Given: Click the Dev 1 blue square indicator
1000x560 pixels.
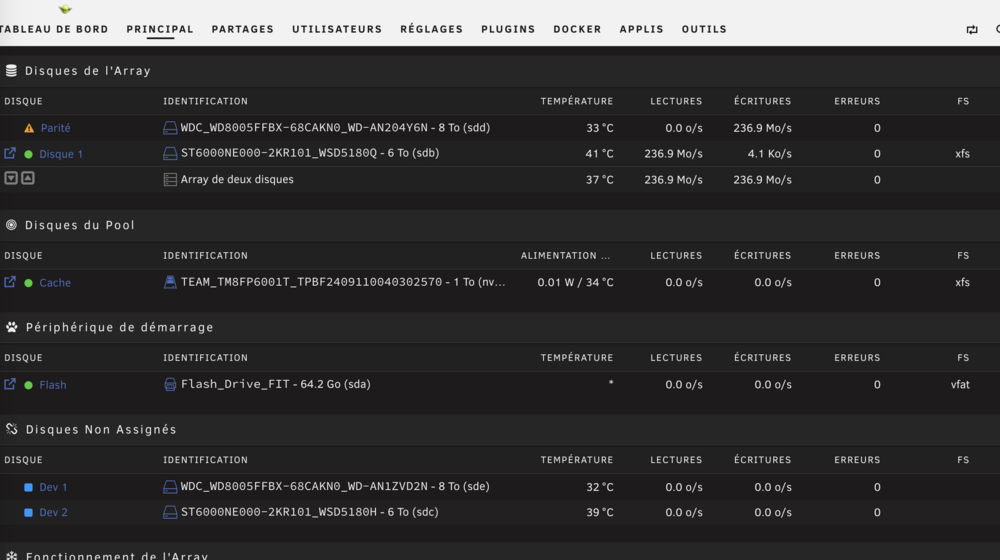Looking at the screenshot, I should point(28,487).
